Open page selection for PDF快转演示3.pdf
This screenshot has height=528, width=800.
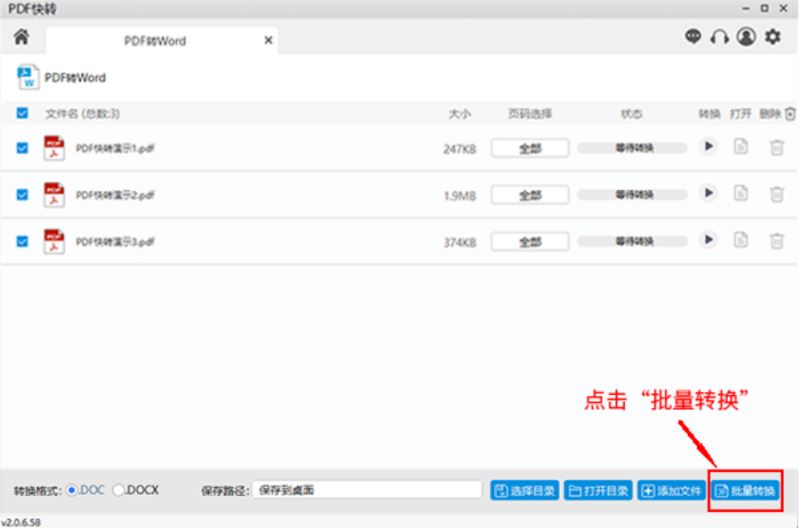pyautogui.click(x=530, y=242)
